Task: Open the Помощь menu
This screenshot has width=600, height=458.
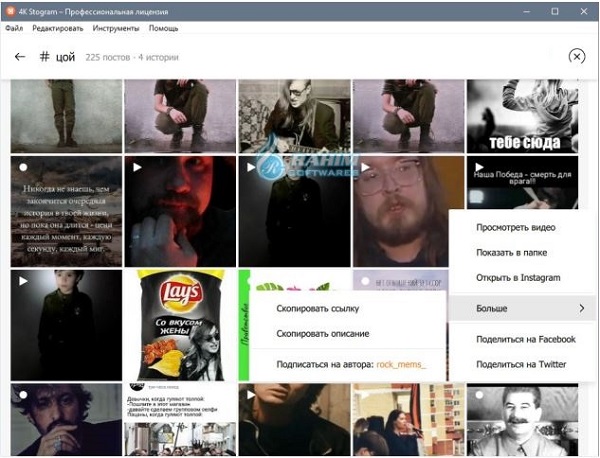Action: (x=163, y=28)
